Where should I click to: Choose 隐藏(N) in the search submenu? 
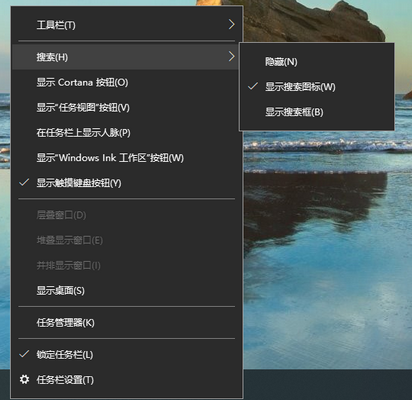(317, 62)
